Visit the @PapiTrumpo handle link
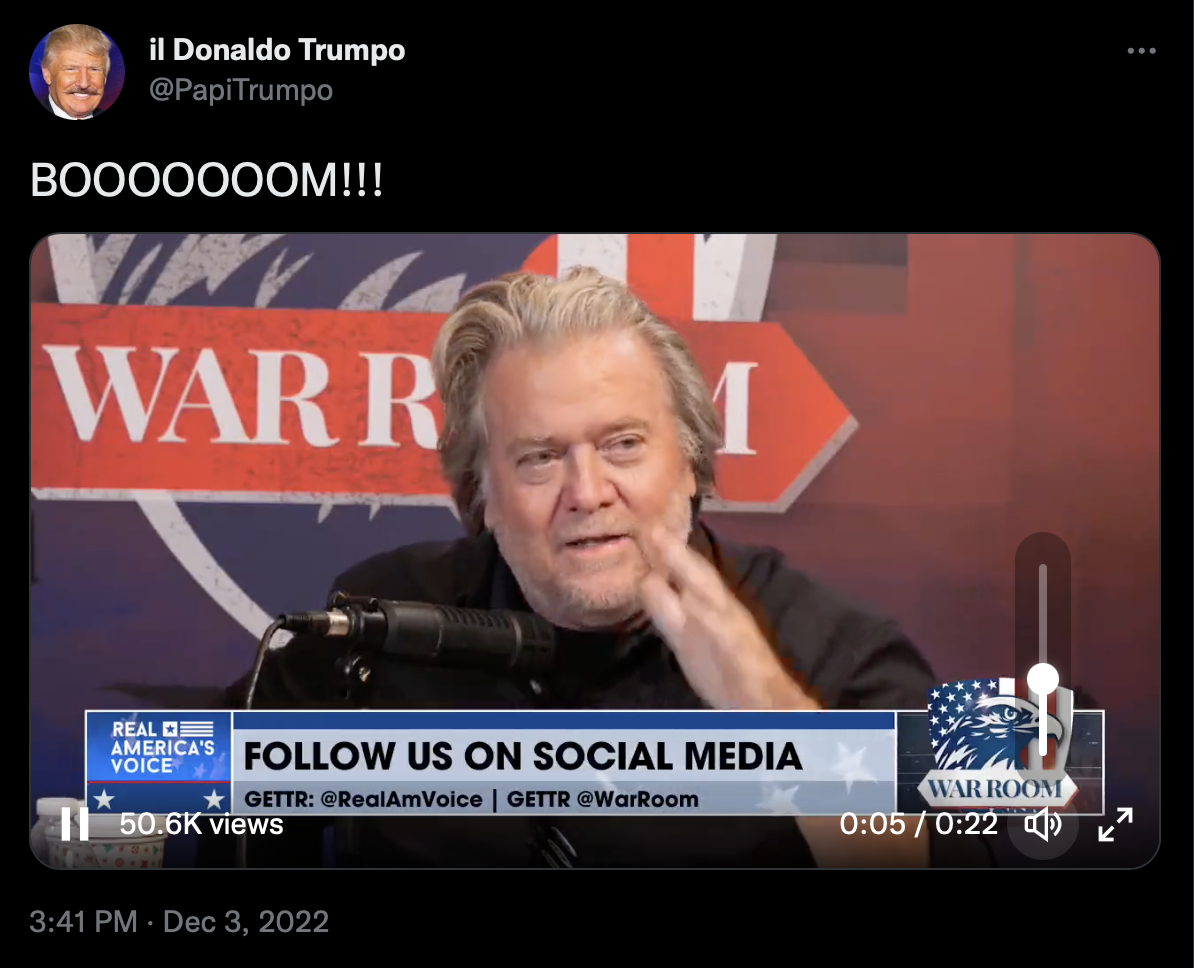 click(x=241, y=90)
